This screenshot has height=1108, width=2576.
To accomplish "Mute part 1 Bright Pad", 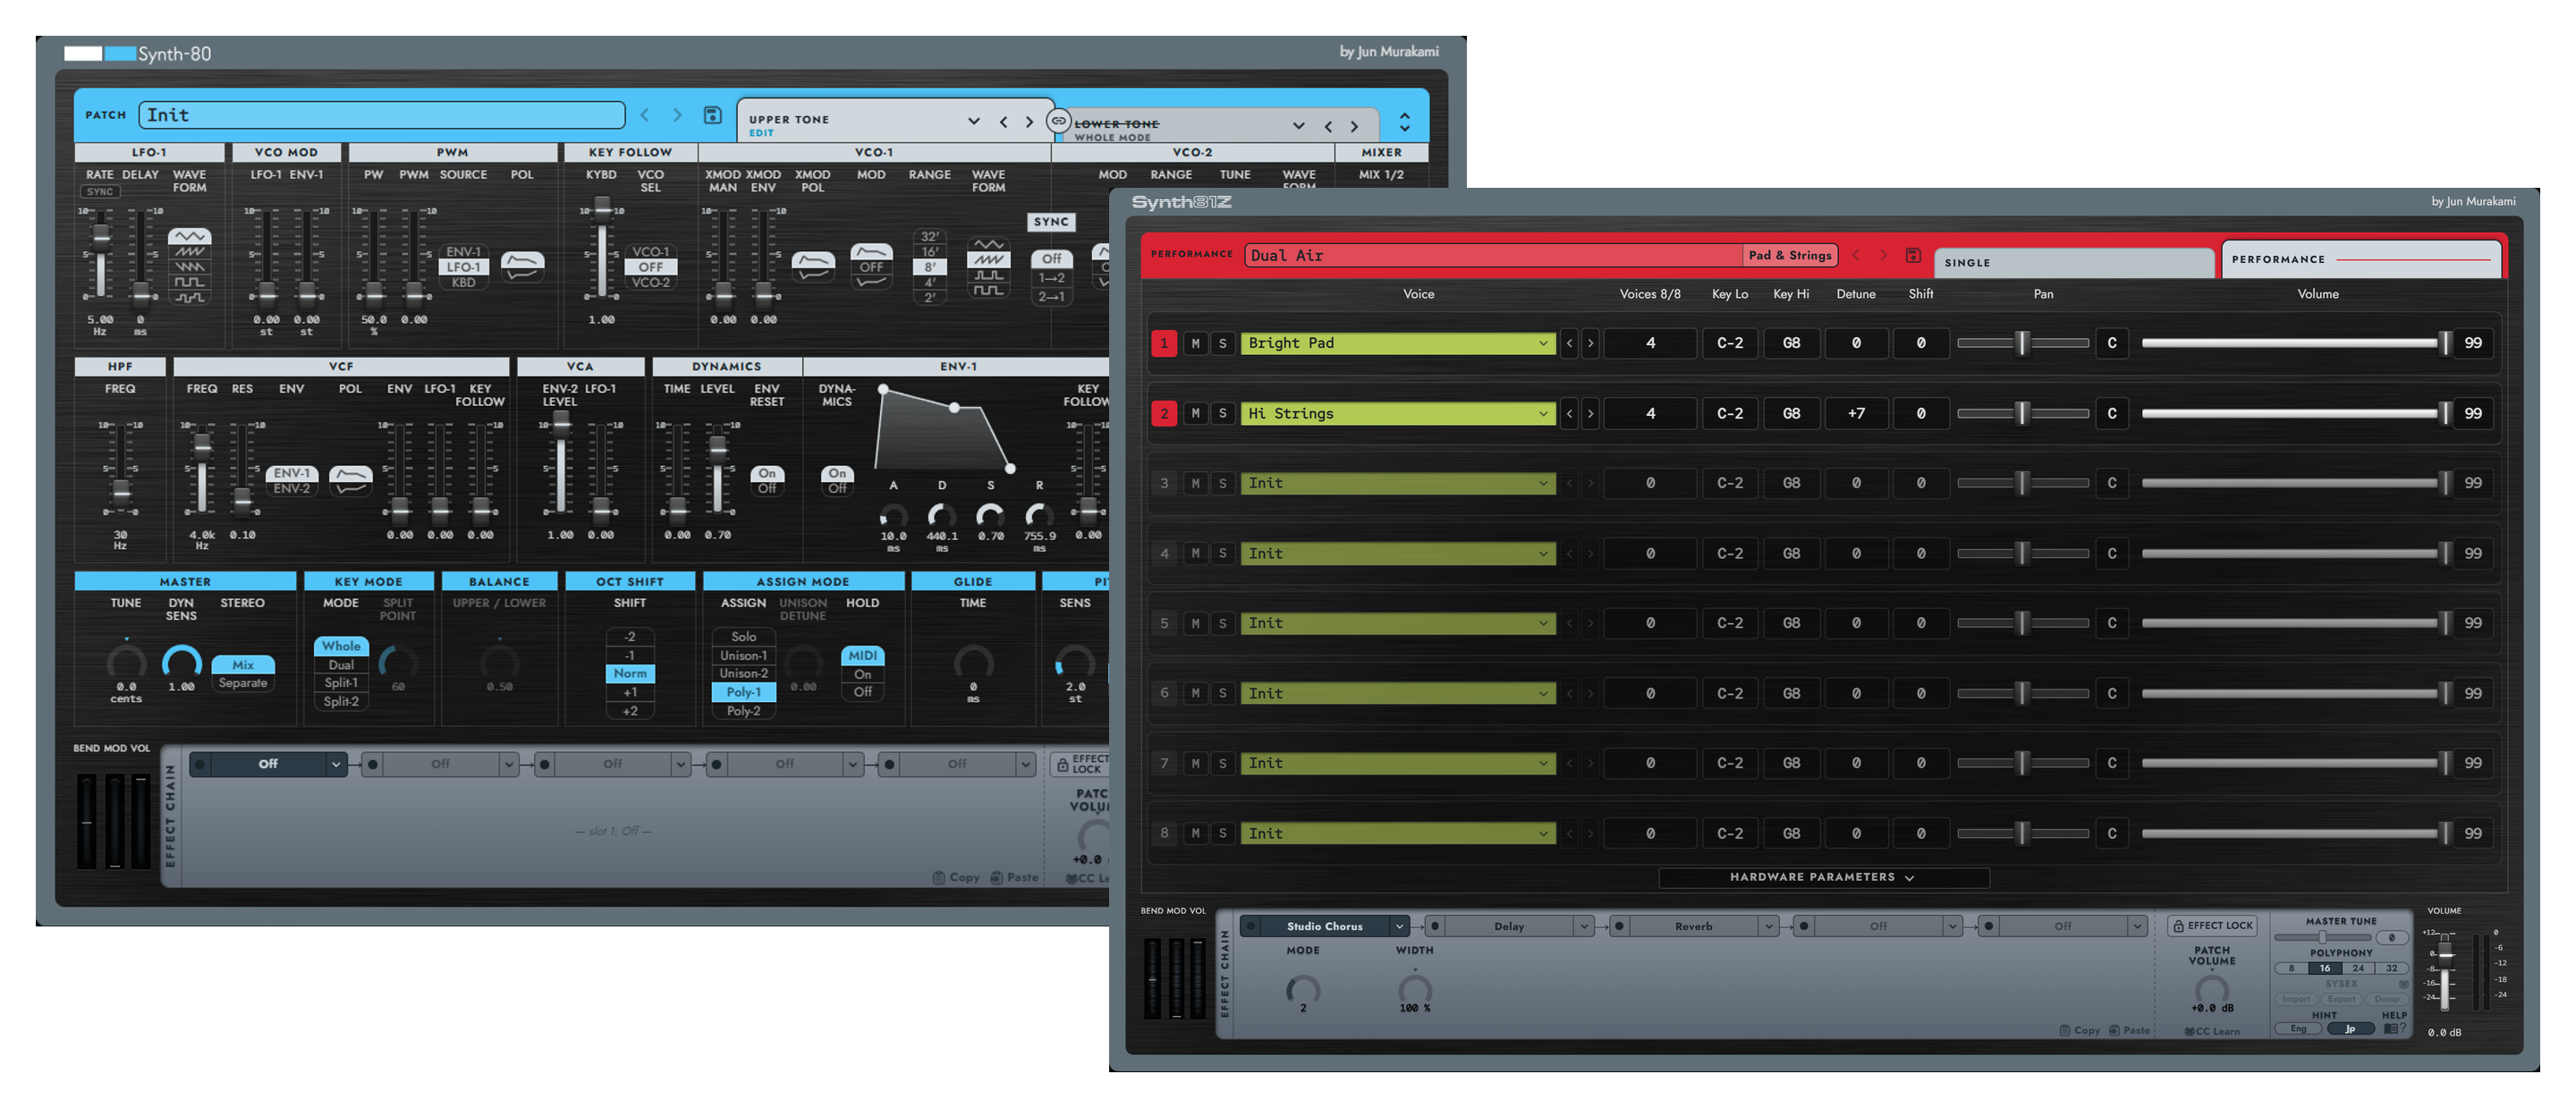I will (x=1195, y=343).
